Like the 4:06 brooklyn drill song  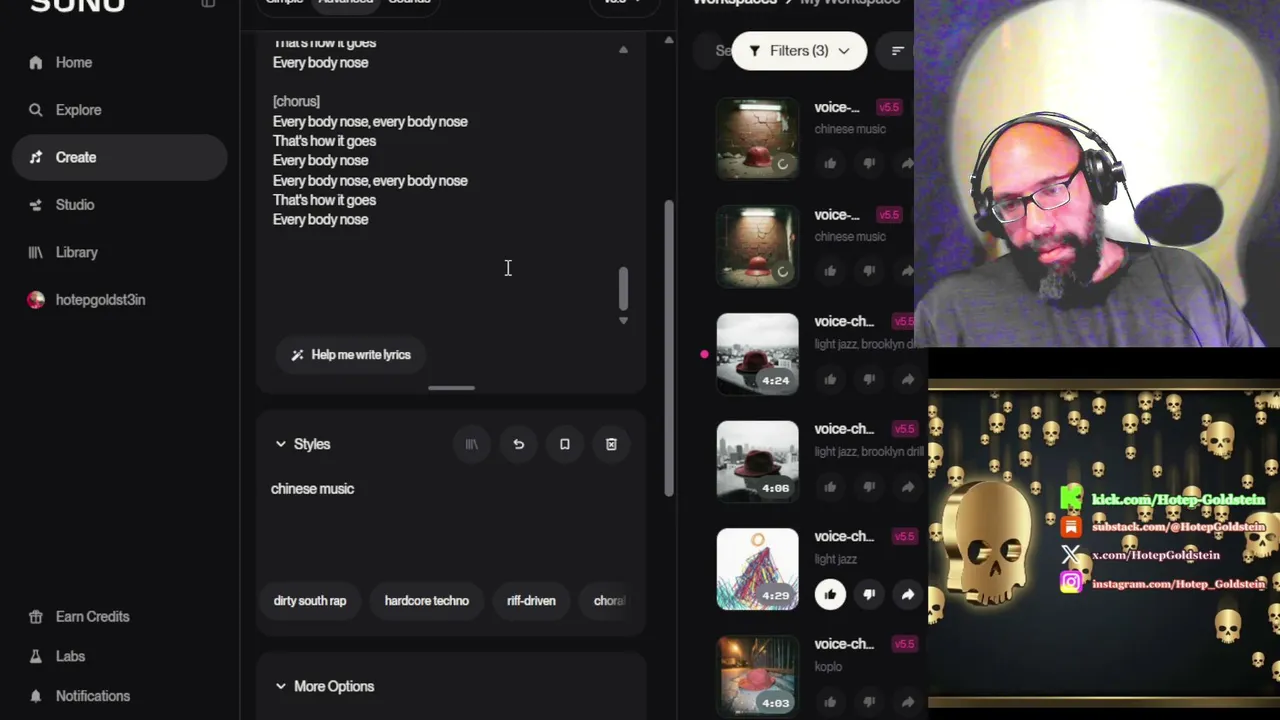[x=830, y=487]
